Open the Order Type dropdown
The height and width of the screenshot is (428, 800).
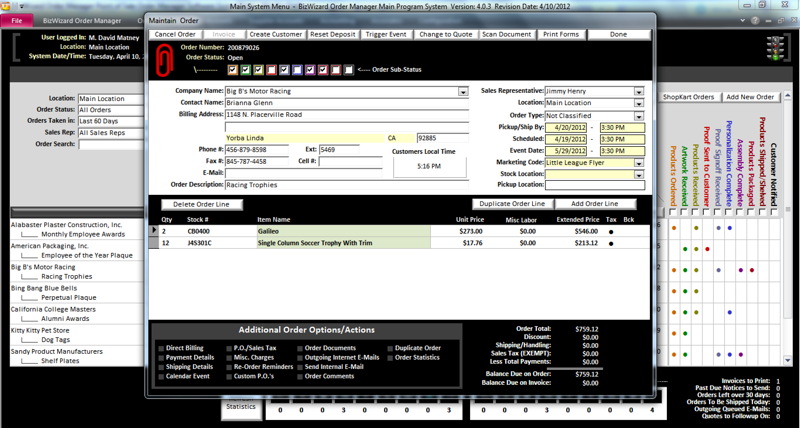pos(639,116)
